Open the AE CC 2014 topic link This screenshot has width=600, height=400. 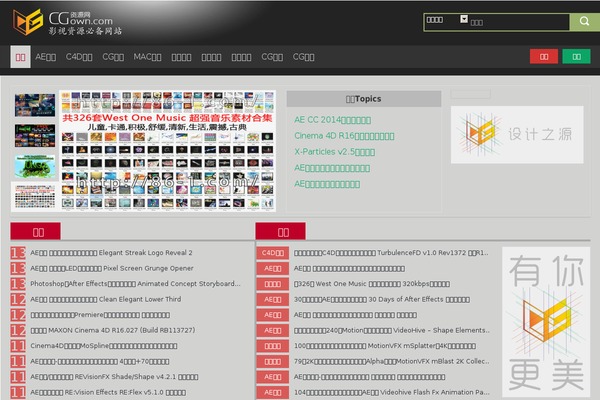[x=332, y=120]
